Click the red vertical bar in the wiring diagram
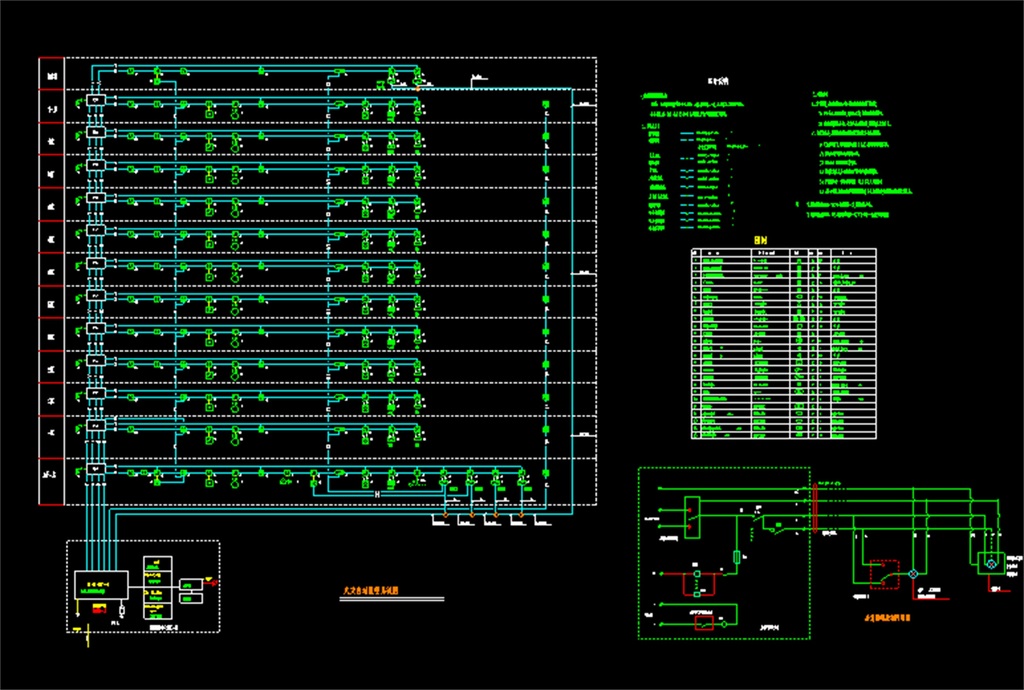The height and width of the screenshot is (690, 1024). coord(816,506)
